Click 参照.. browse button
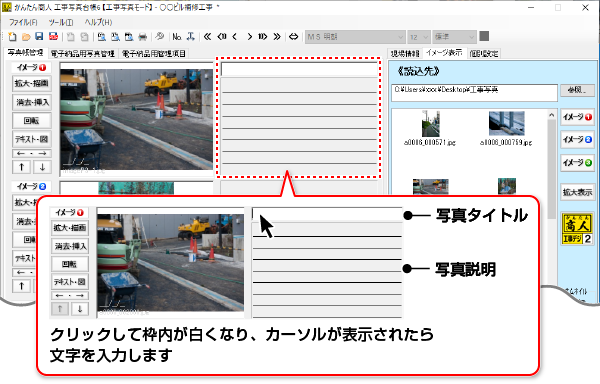The width and height of the screenshot is (600, 384). [x=578, y=90]
